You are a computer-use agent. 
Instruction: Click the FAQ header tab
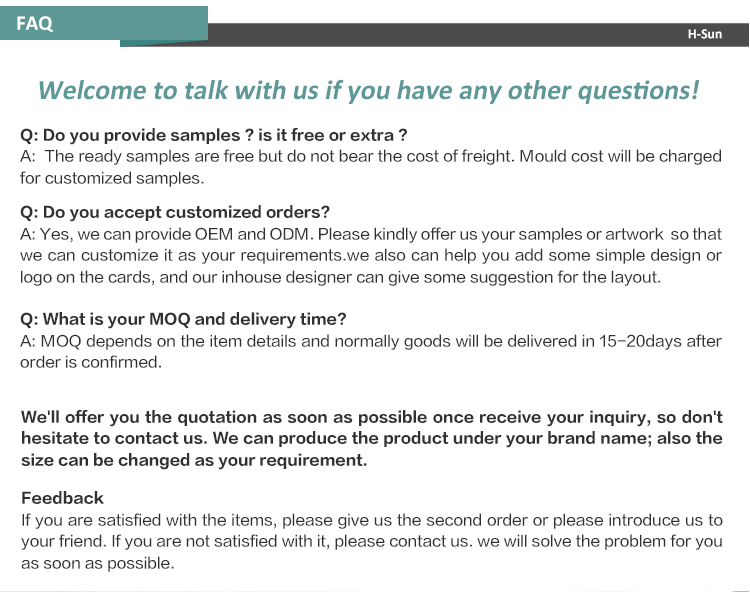tap(104, 23)
